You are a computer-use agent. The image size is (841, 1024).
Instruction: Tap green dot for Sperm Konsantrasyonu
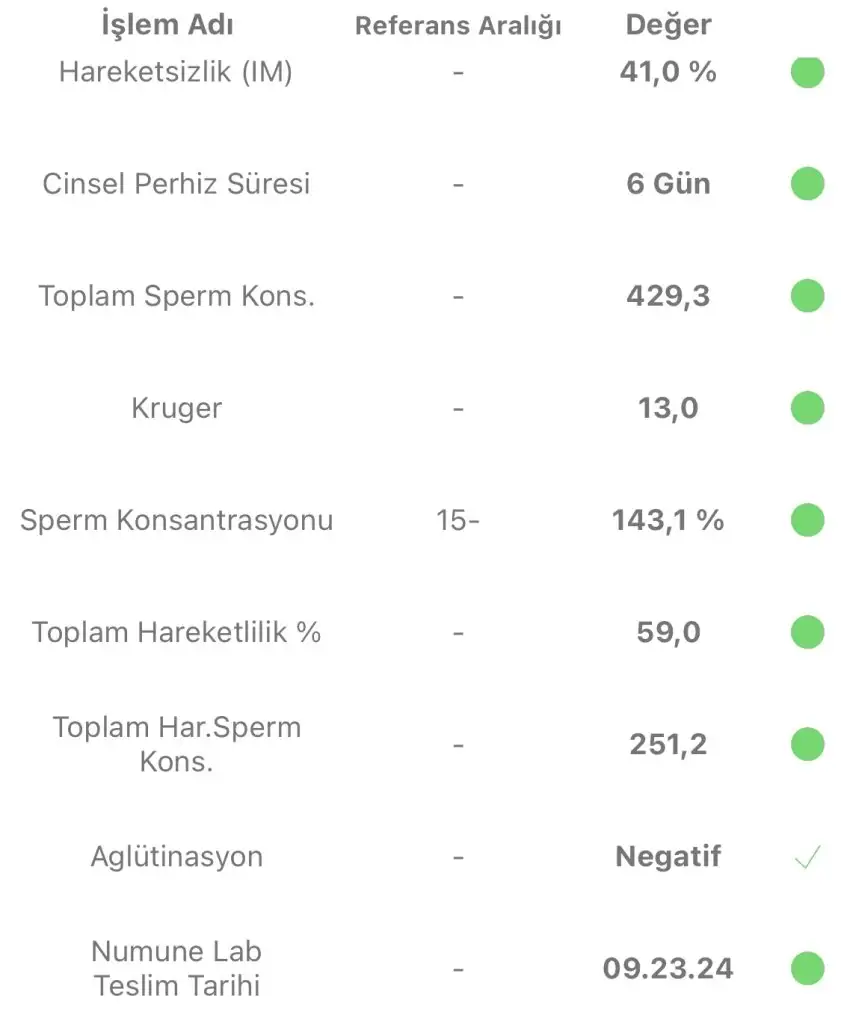(807, 520)
